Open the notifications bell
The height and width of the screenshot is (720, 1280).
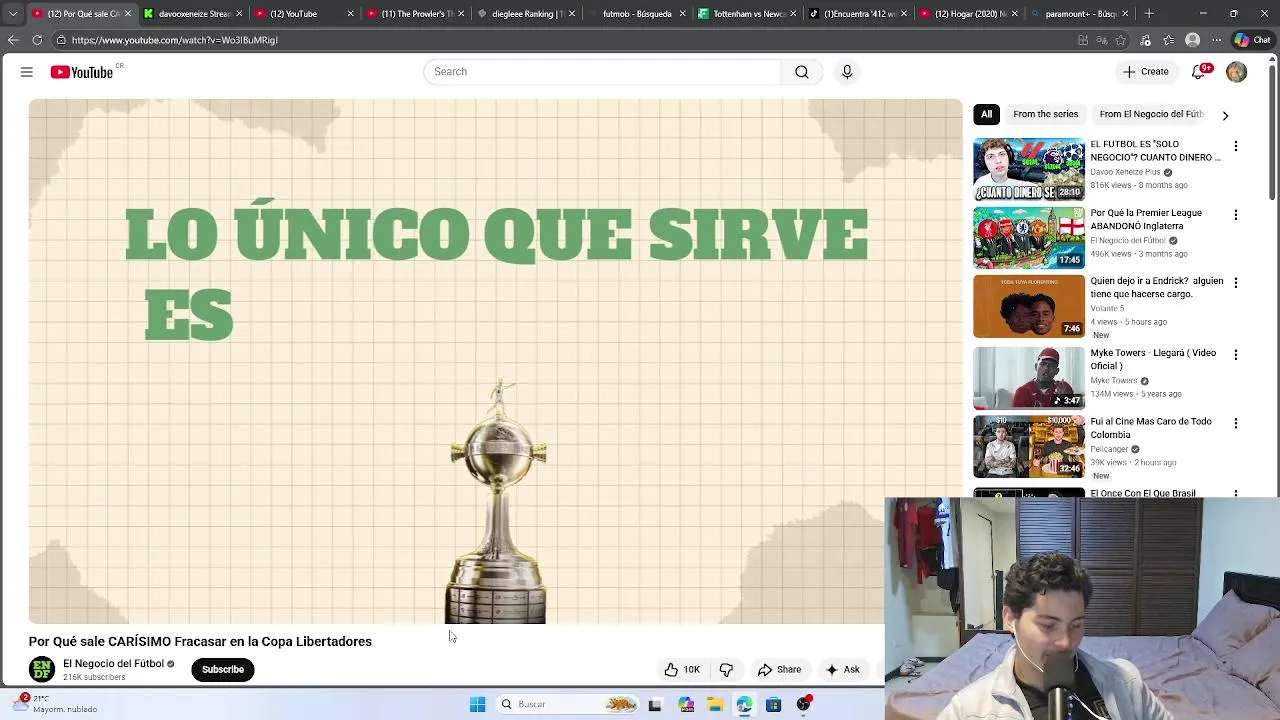(x=1199, y=72)
